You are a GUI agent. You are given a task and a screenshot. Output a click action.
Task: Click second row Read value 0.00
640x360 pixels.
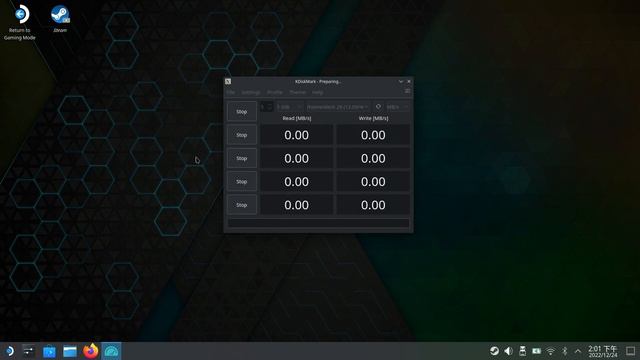pyautogui.click(x=296, y=158)
